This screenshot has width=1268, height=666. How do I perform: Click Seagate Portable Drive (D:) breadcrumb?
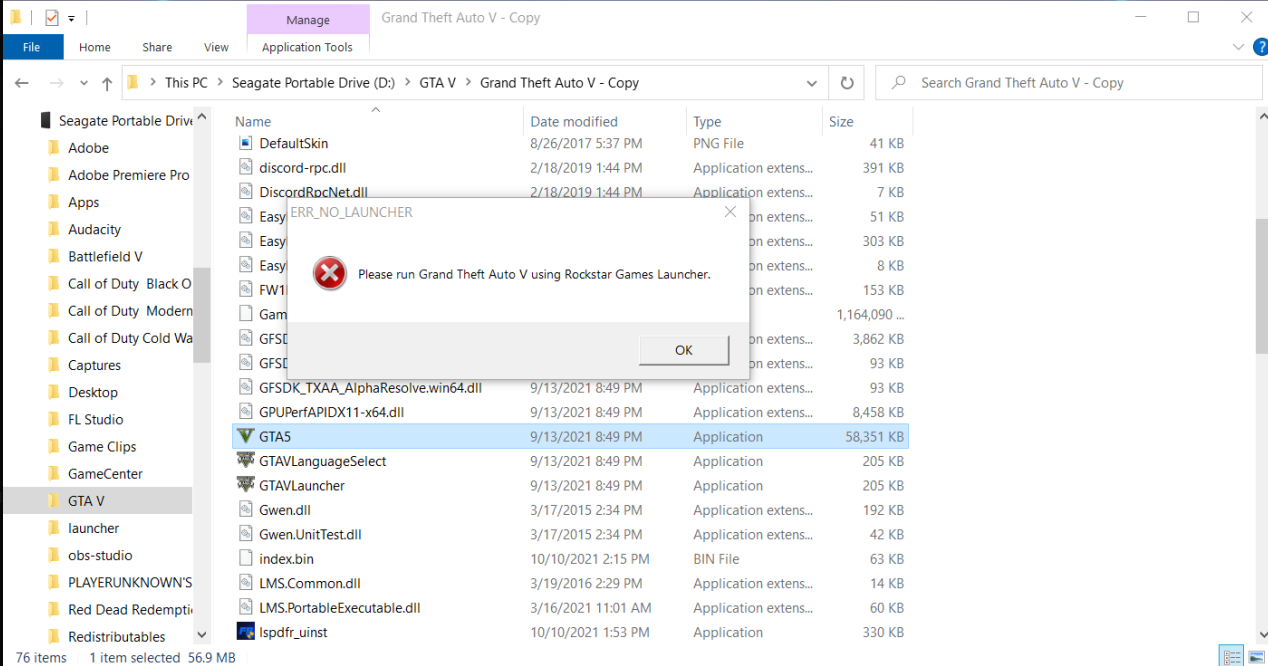tap(314, 83)
